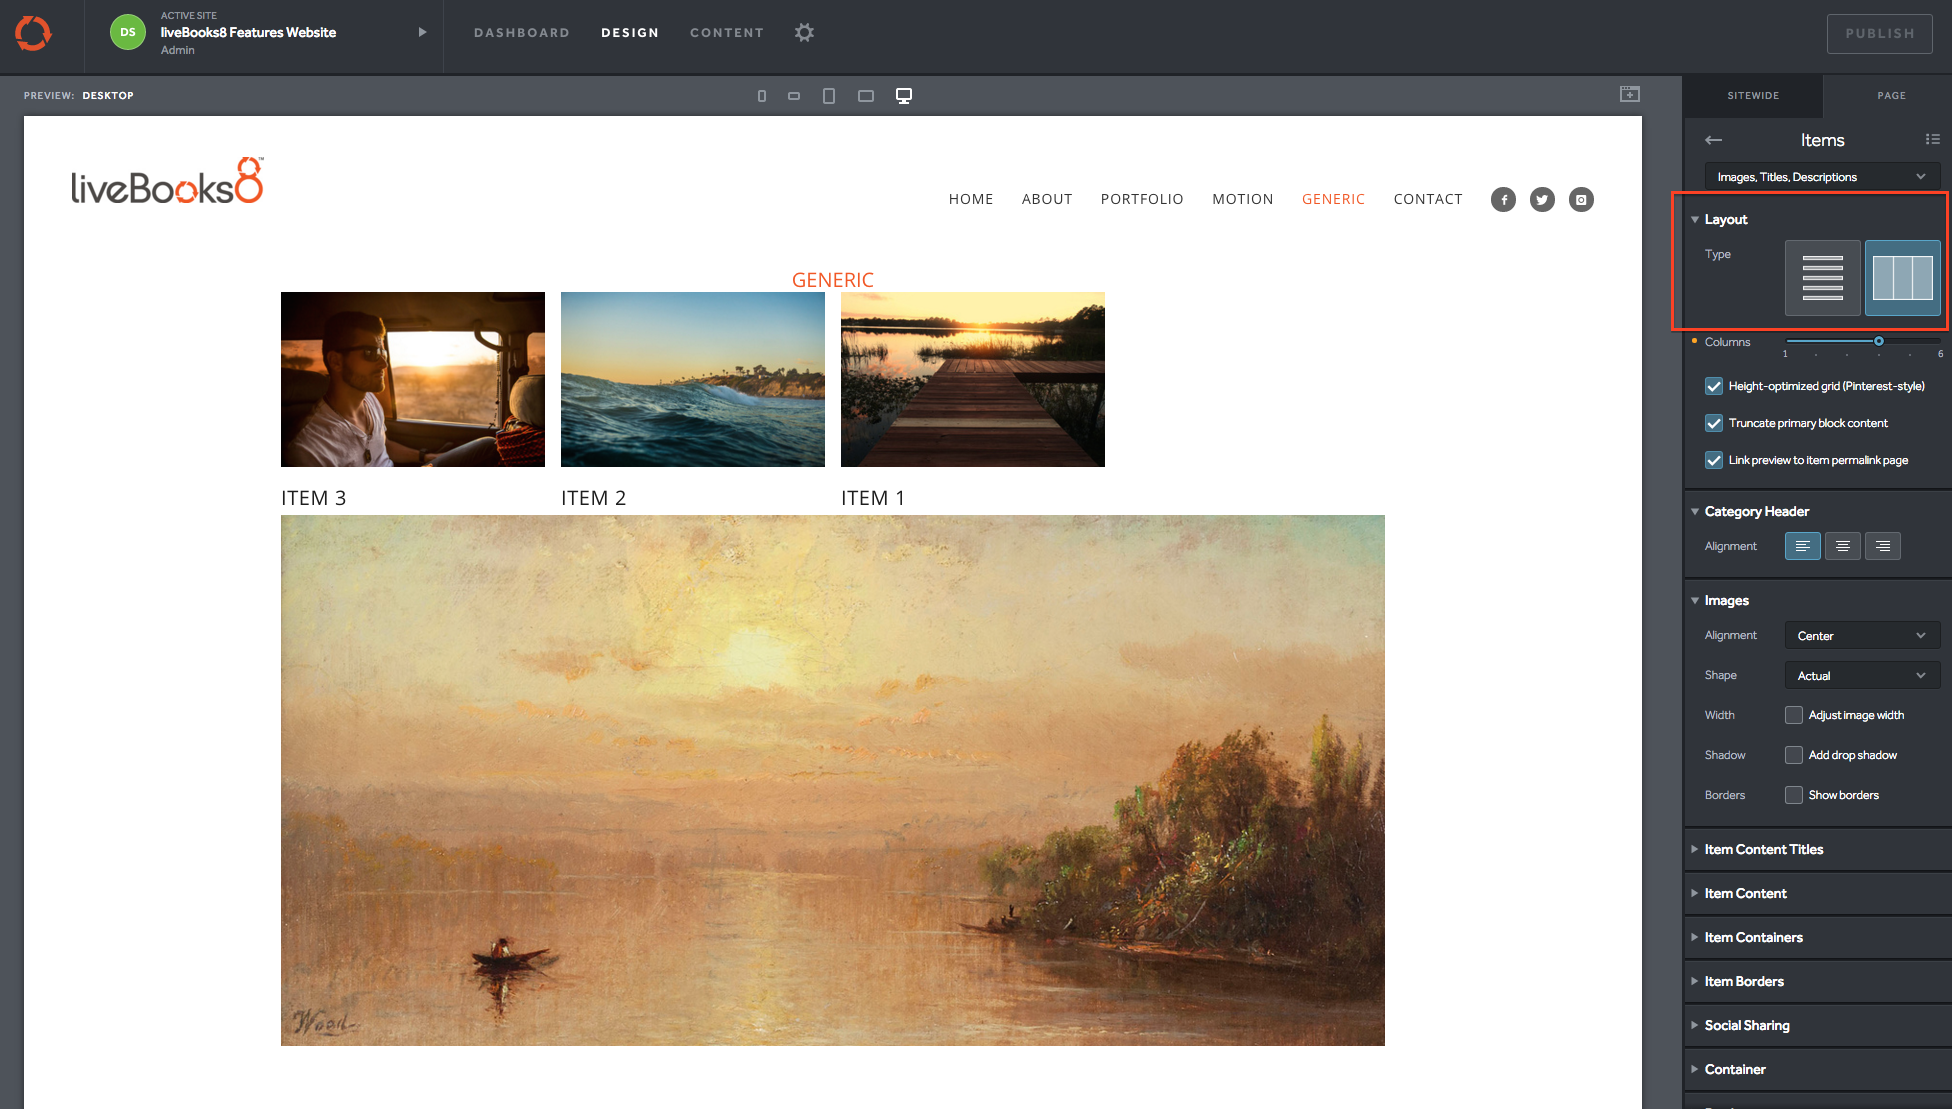The image size is (1952, 1109).
Task: Open the image Shape dropdown showing Actual
Action: pyautogui.click(x=1861, y=676)
